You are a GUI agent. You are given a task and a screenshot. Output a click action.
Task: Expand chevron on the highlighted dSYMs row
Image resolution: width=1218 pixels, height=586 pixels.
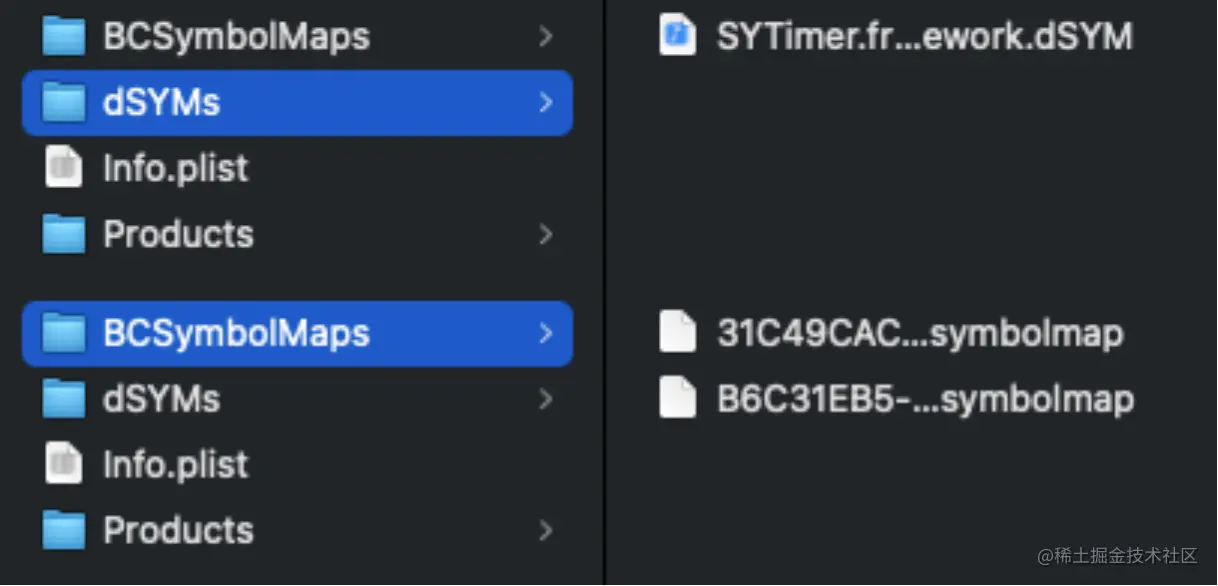(x=545, y=102)
